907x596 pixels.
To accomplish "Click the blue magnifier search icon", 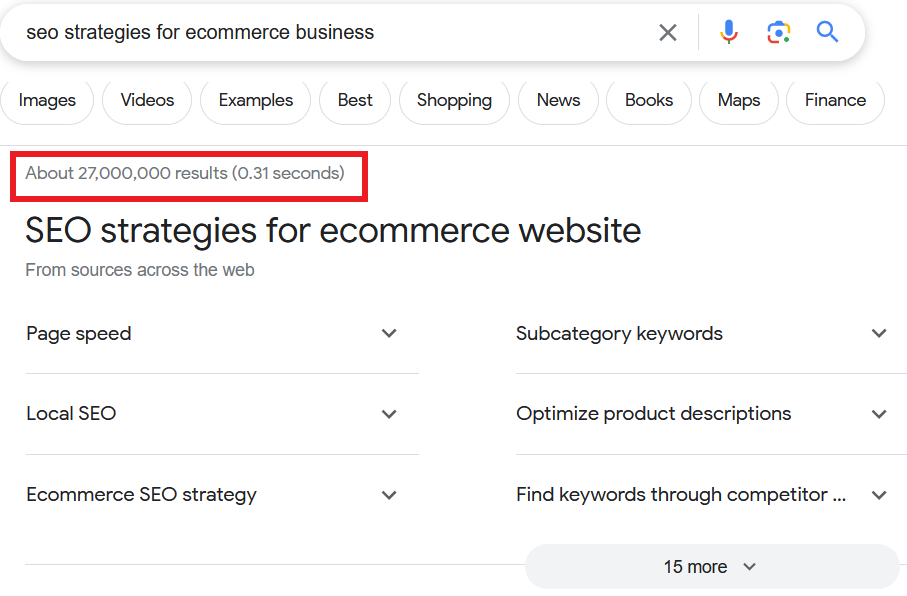I will (827, 33).
